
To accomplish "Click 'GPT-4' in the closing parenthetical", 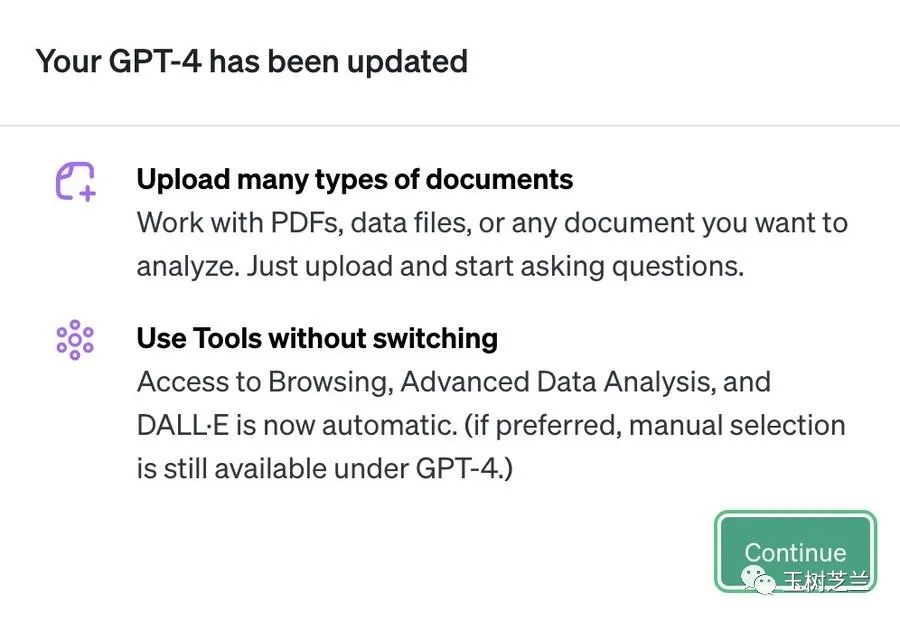I will (x=457, y=468).
